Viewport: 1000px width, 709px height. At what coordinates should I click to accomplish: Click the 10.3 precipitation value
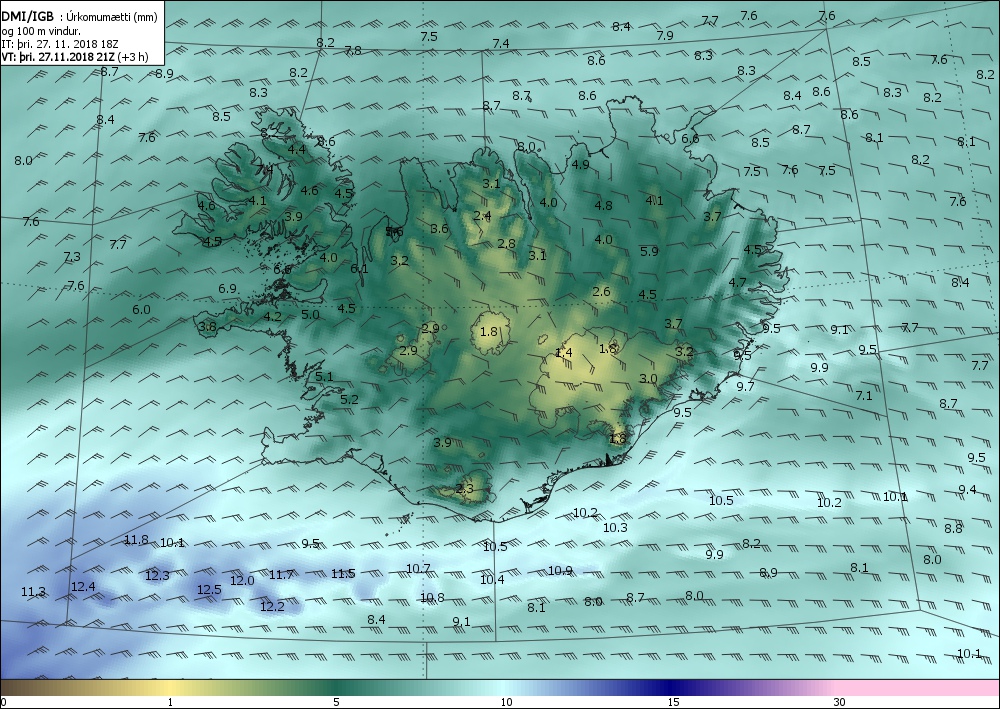(615, 527)
